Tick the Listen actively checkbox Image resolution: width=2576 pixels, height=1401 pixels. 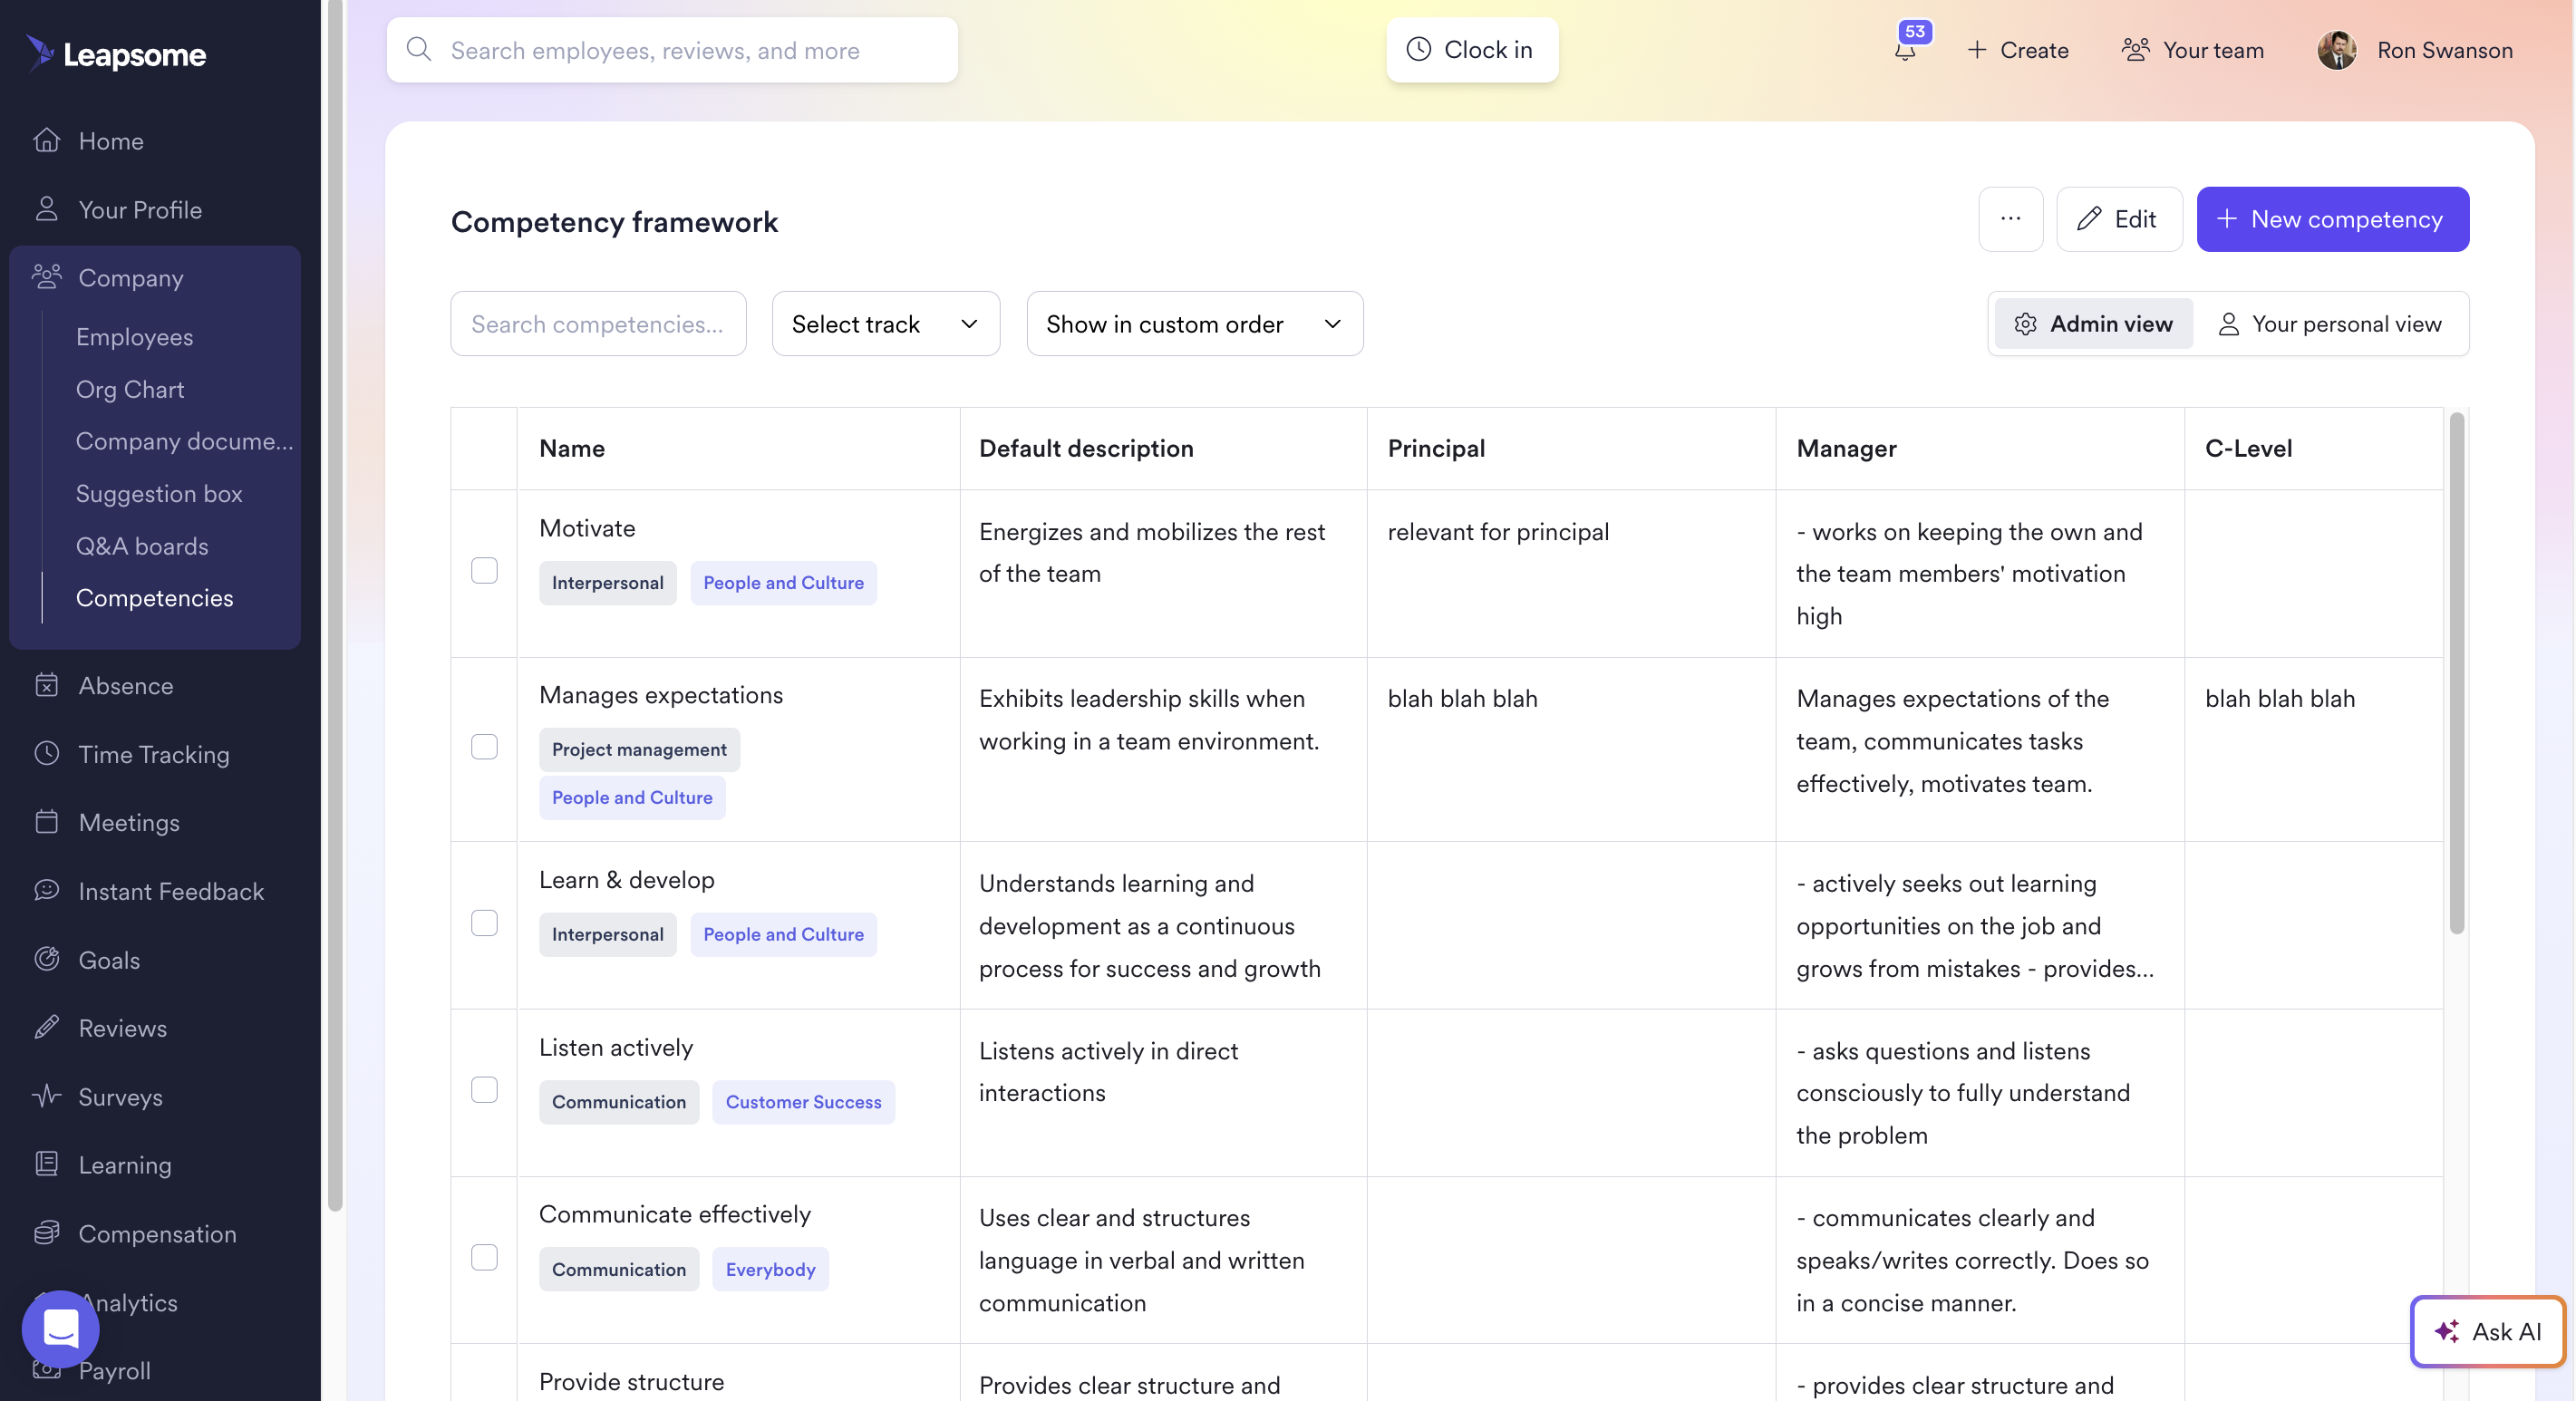point(484,1090)
